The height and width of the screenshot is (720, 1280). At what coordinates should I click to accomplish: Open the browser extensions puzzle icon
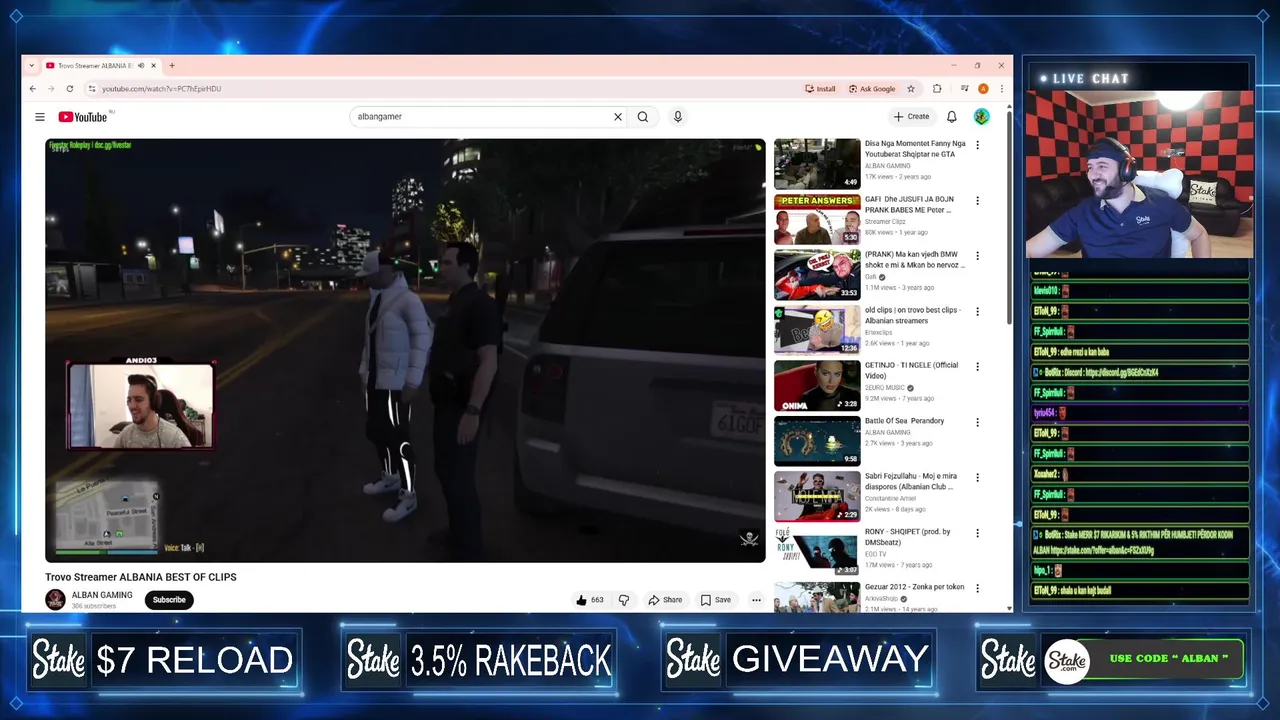click(937, 89)
